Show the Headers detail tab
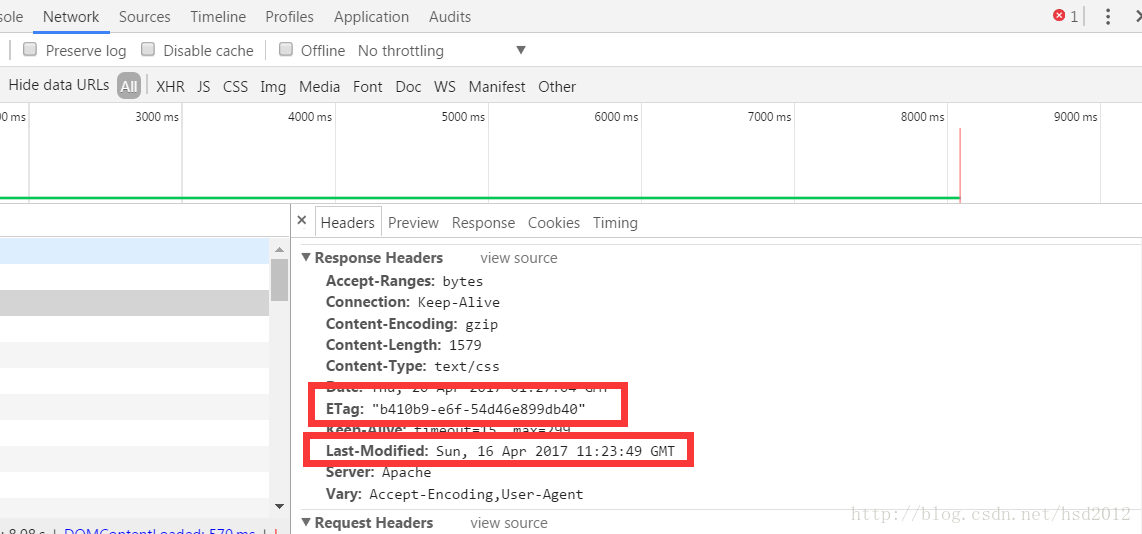1142x534 pixels. 347,222
